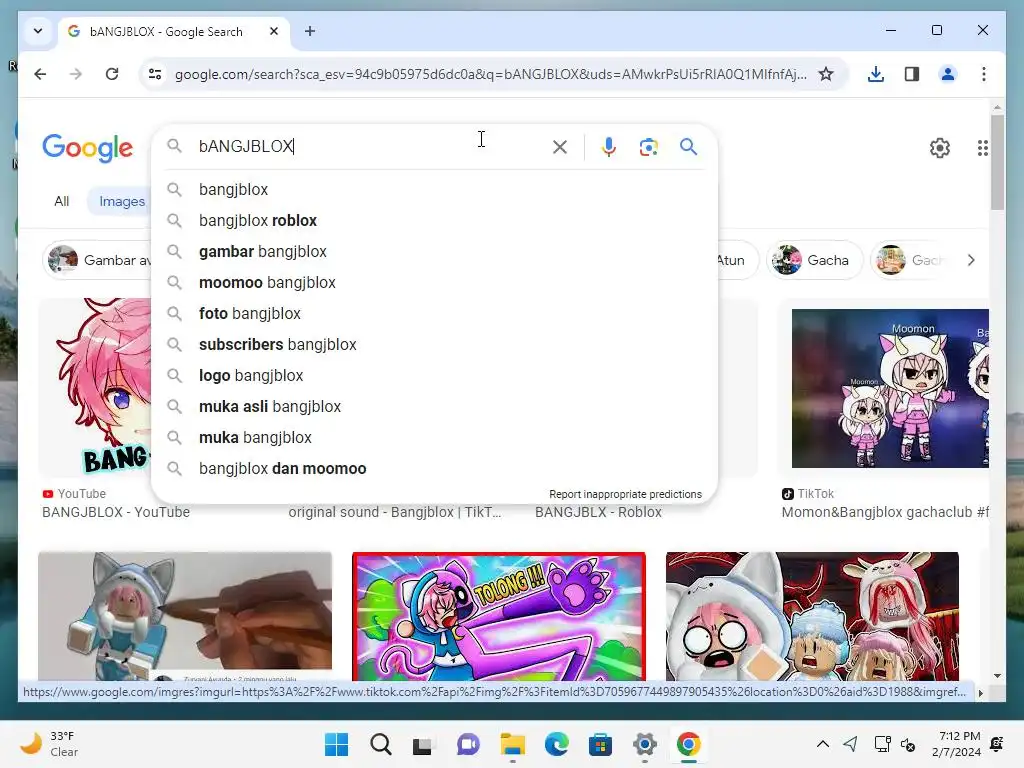Open Microsoft Store from taskbar

coord(600,744)
